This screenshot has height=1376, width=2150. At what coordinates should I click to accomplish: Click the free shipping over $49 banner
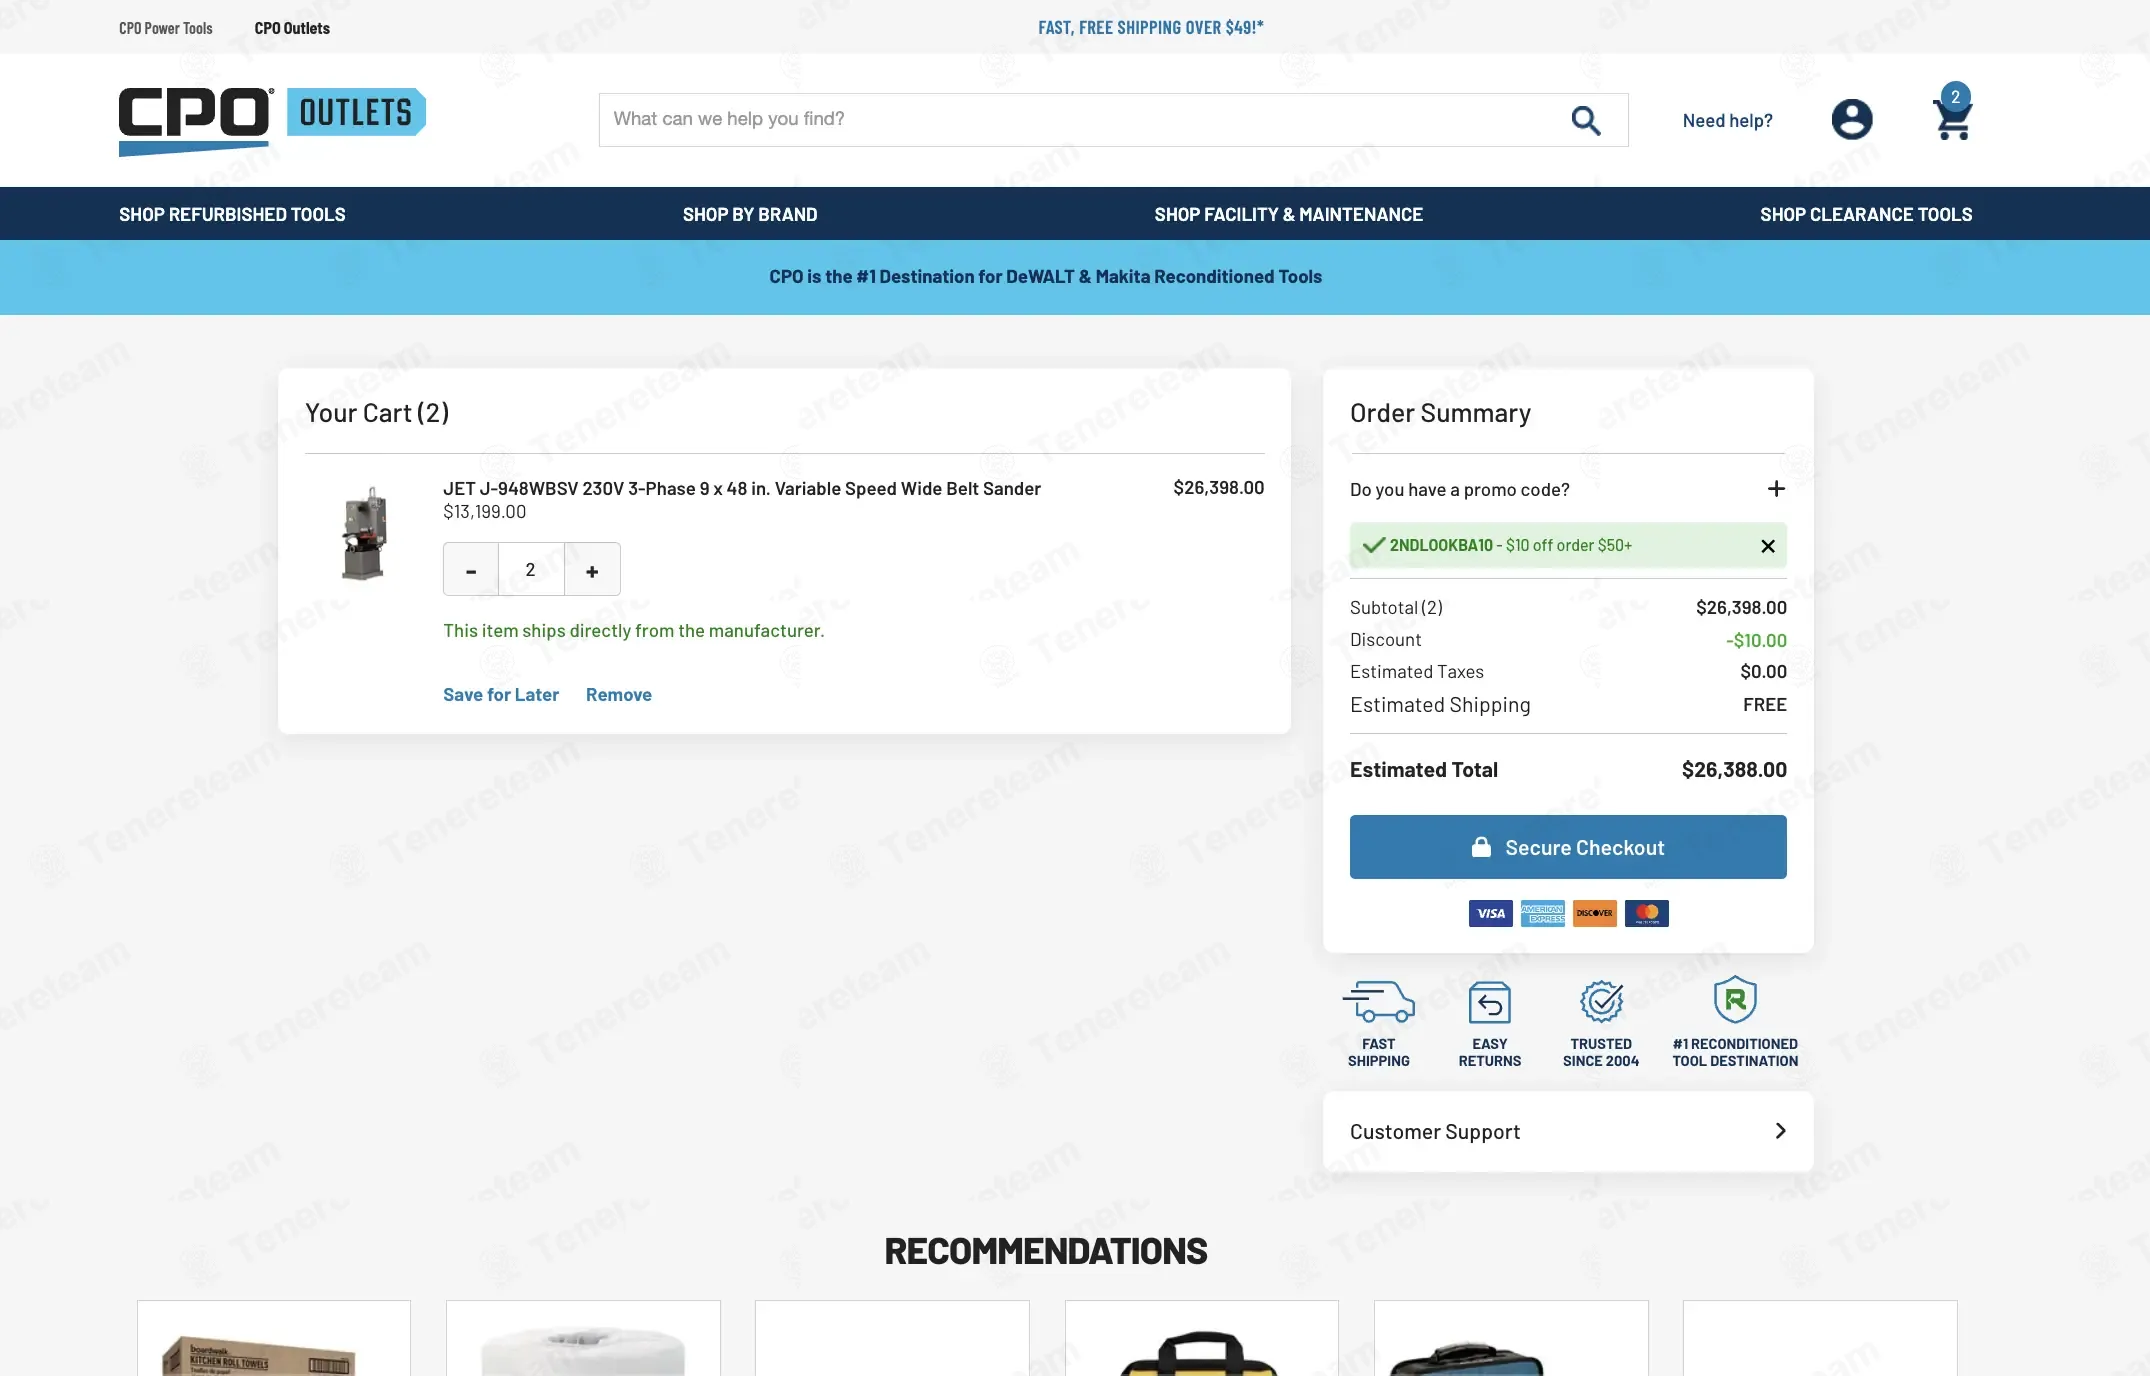(x=1151, y=28)
